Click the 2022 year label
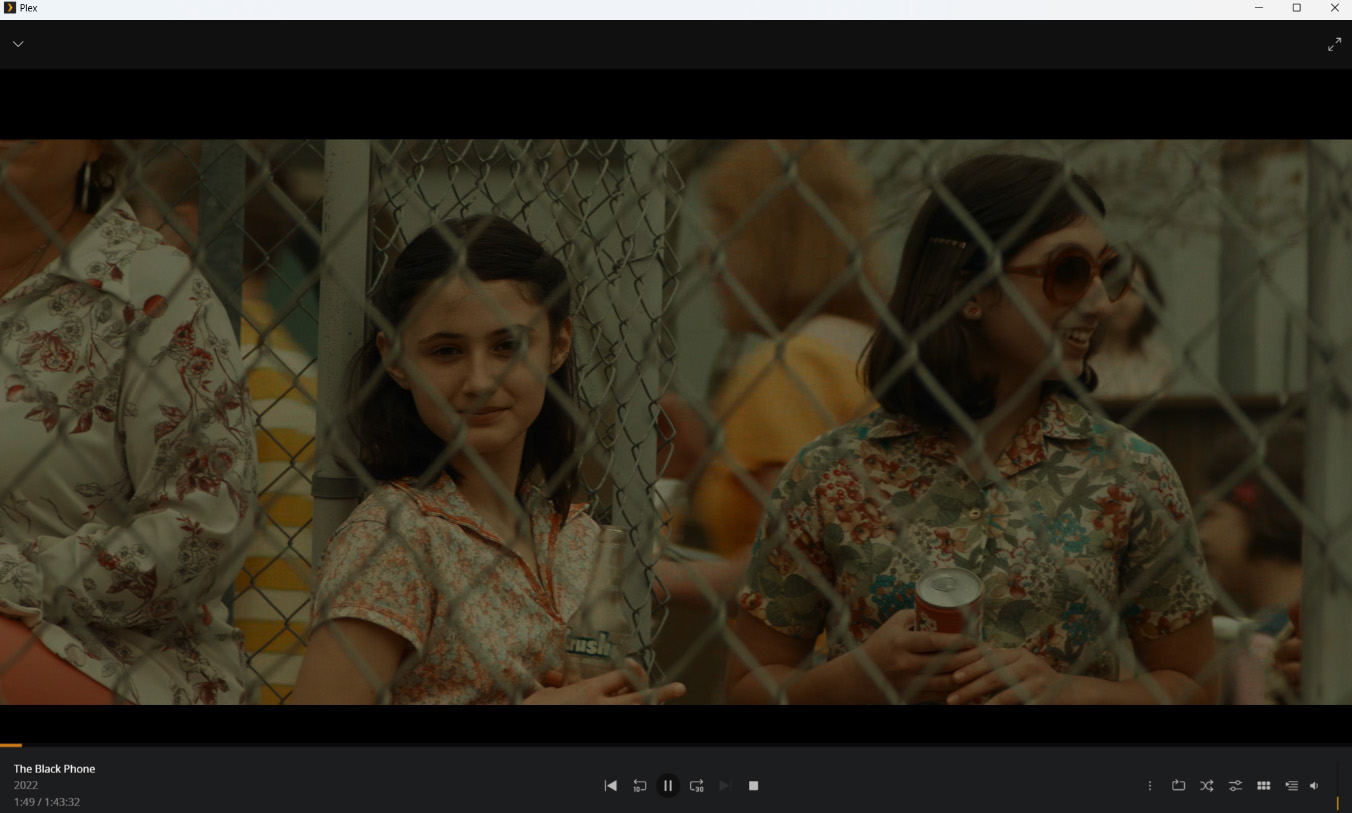This screenshot has width=1352, height=813. (x=26, y=785)
